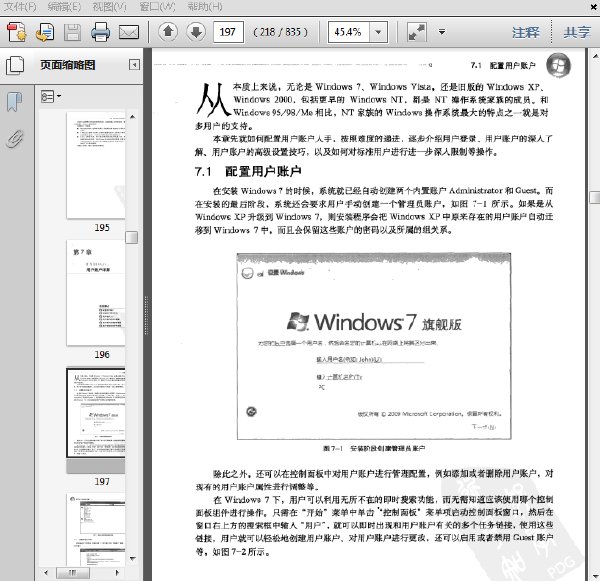
Task: Go to next page with down arrow
Action: pos(196,32)
